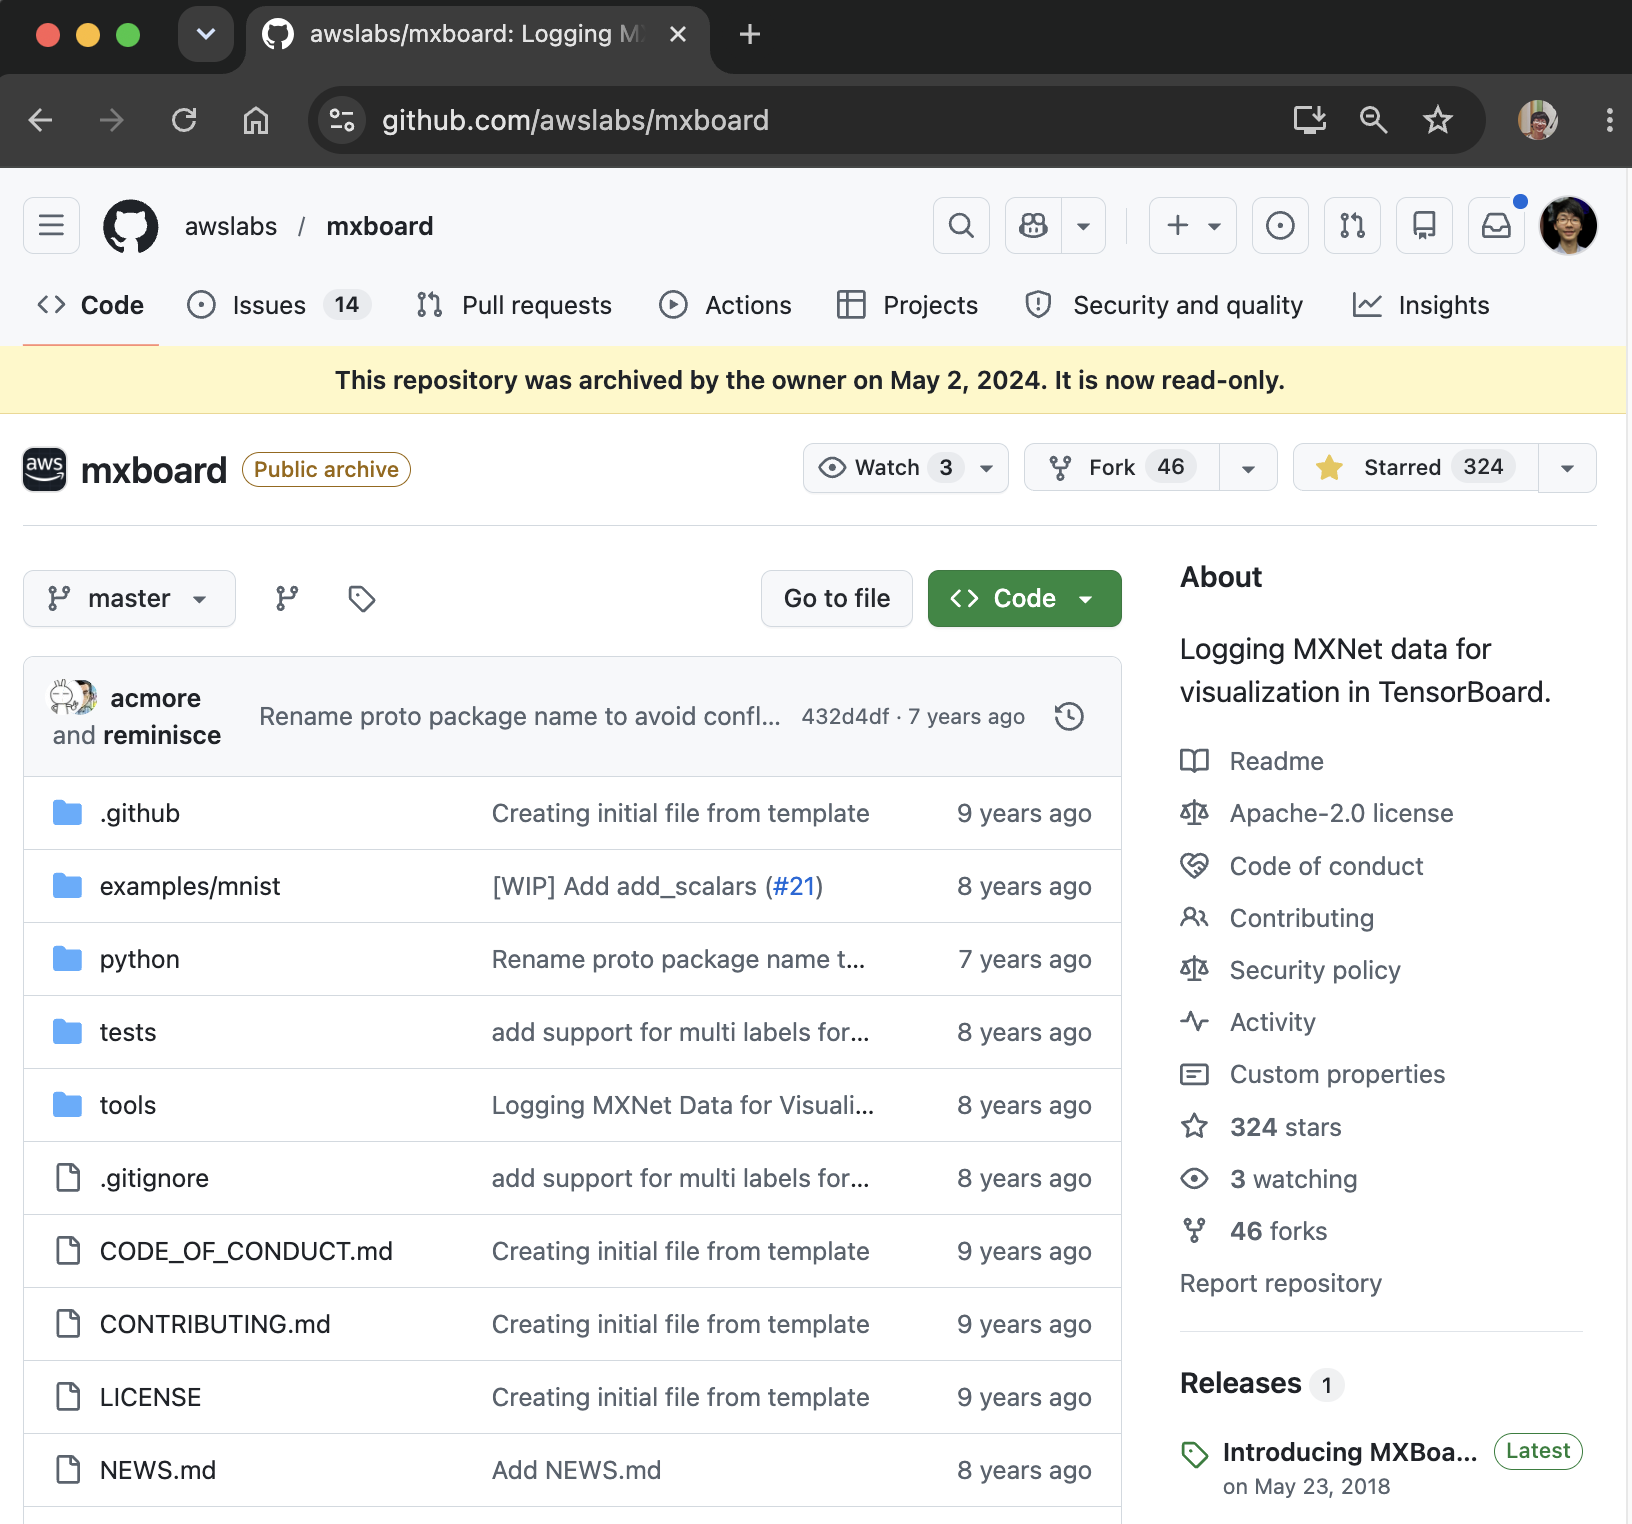Switch to the Pull requests tab
This screenshot has width=1632, height=1524.
click(514, 305)
